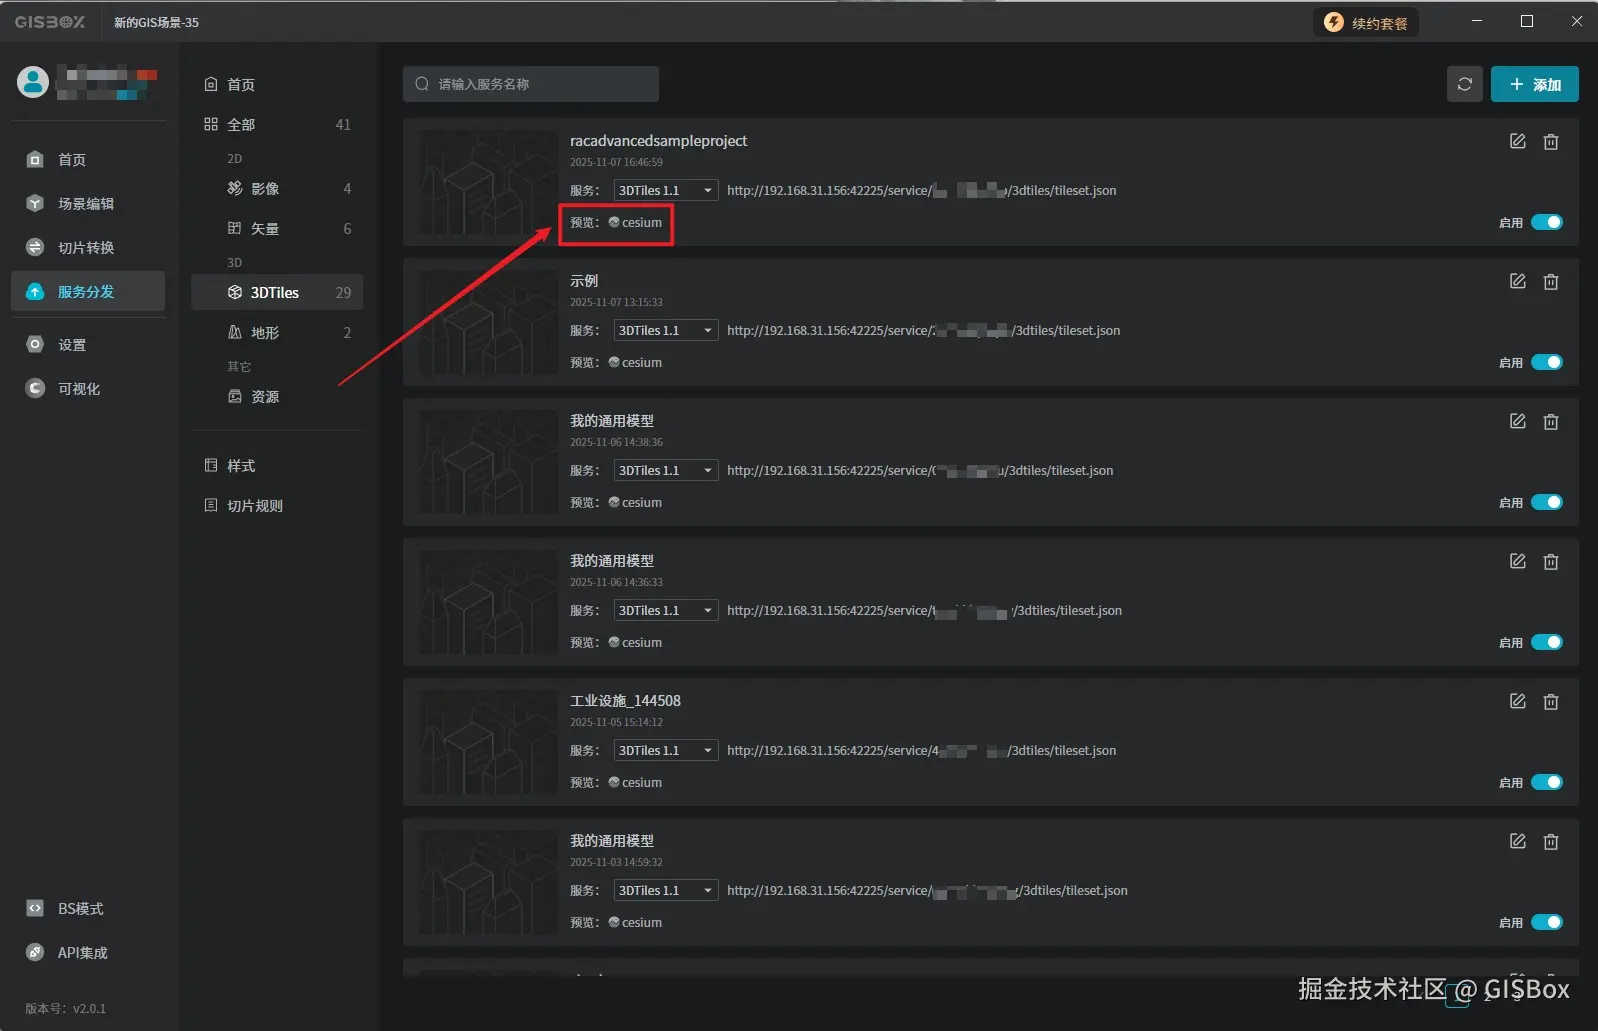Delete service dated 2025-11-06 14:38:36
1598x1031 pixels.
(x=1551, y=421)
